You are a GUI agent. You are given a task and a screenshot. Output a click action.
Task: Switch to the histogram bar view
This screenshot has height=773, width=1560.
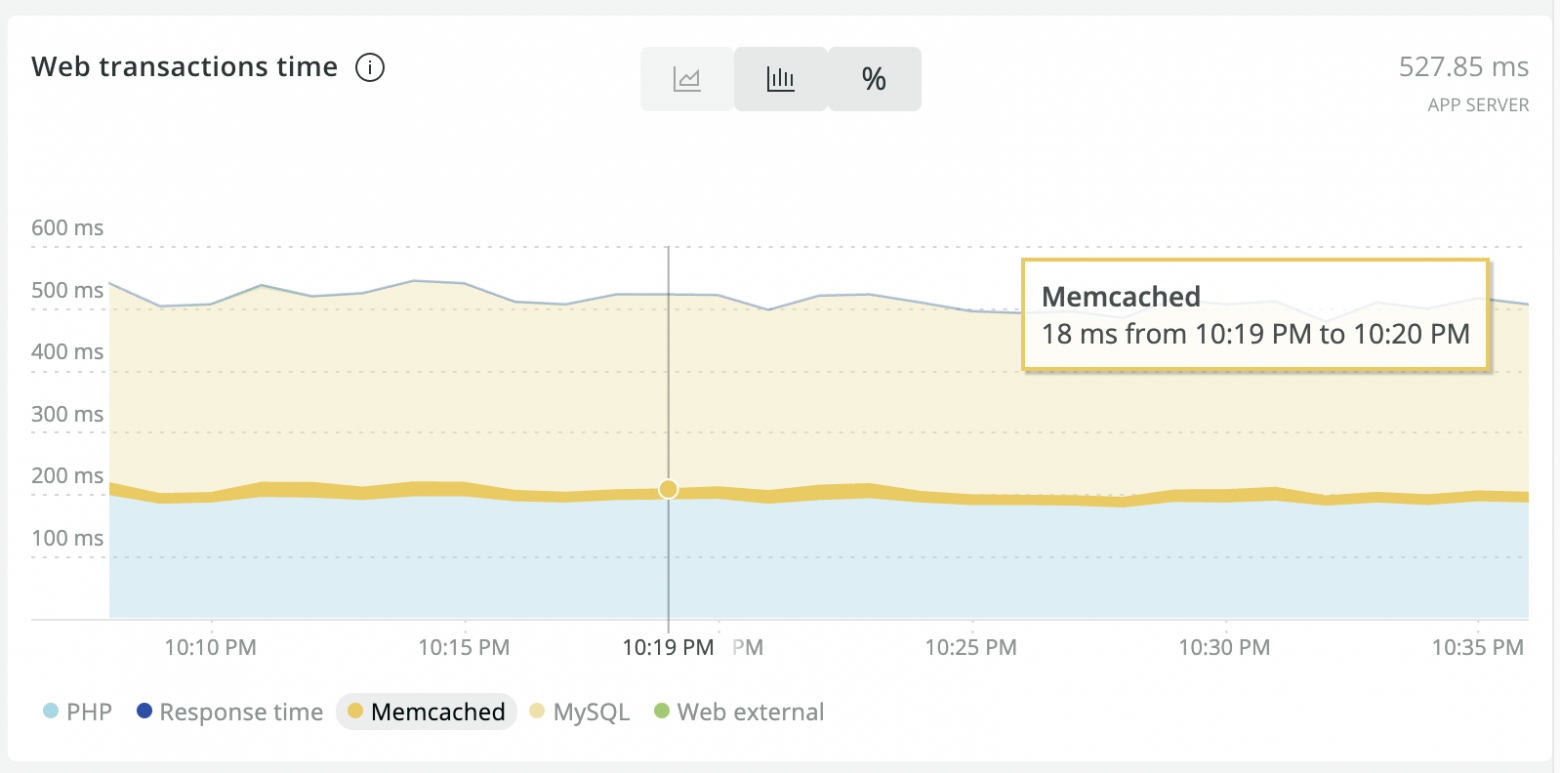click(780, 79)
